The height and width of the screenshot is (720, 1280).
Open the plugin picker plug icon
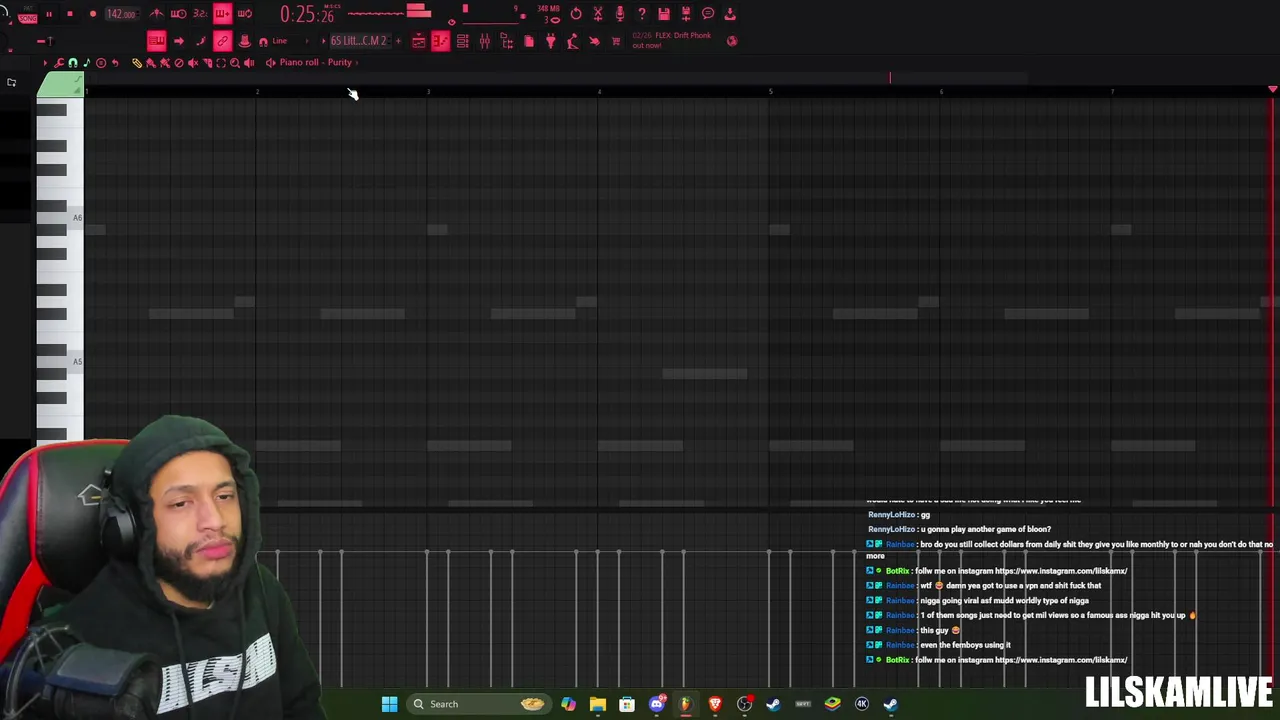point(550,41)
